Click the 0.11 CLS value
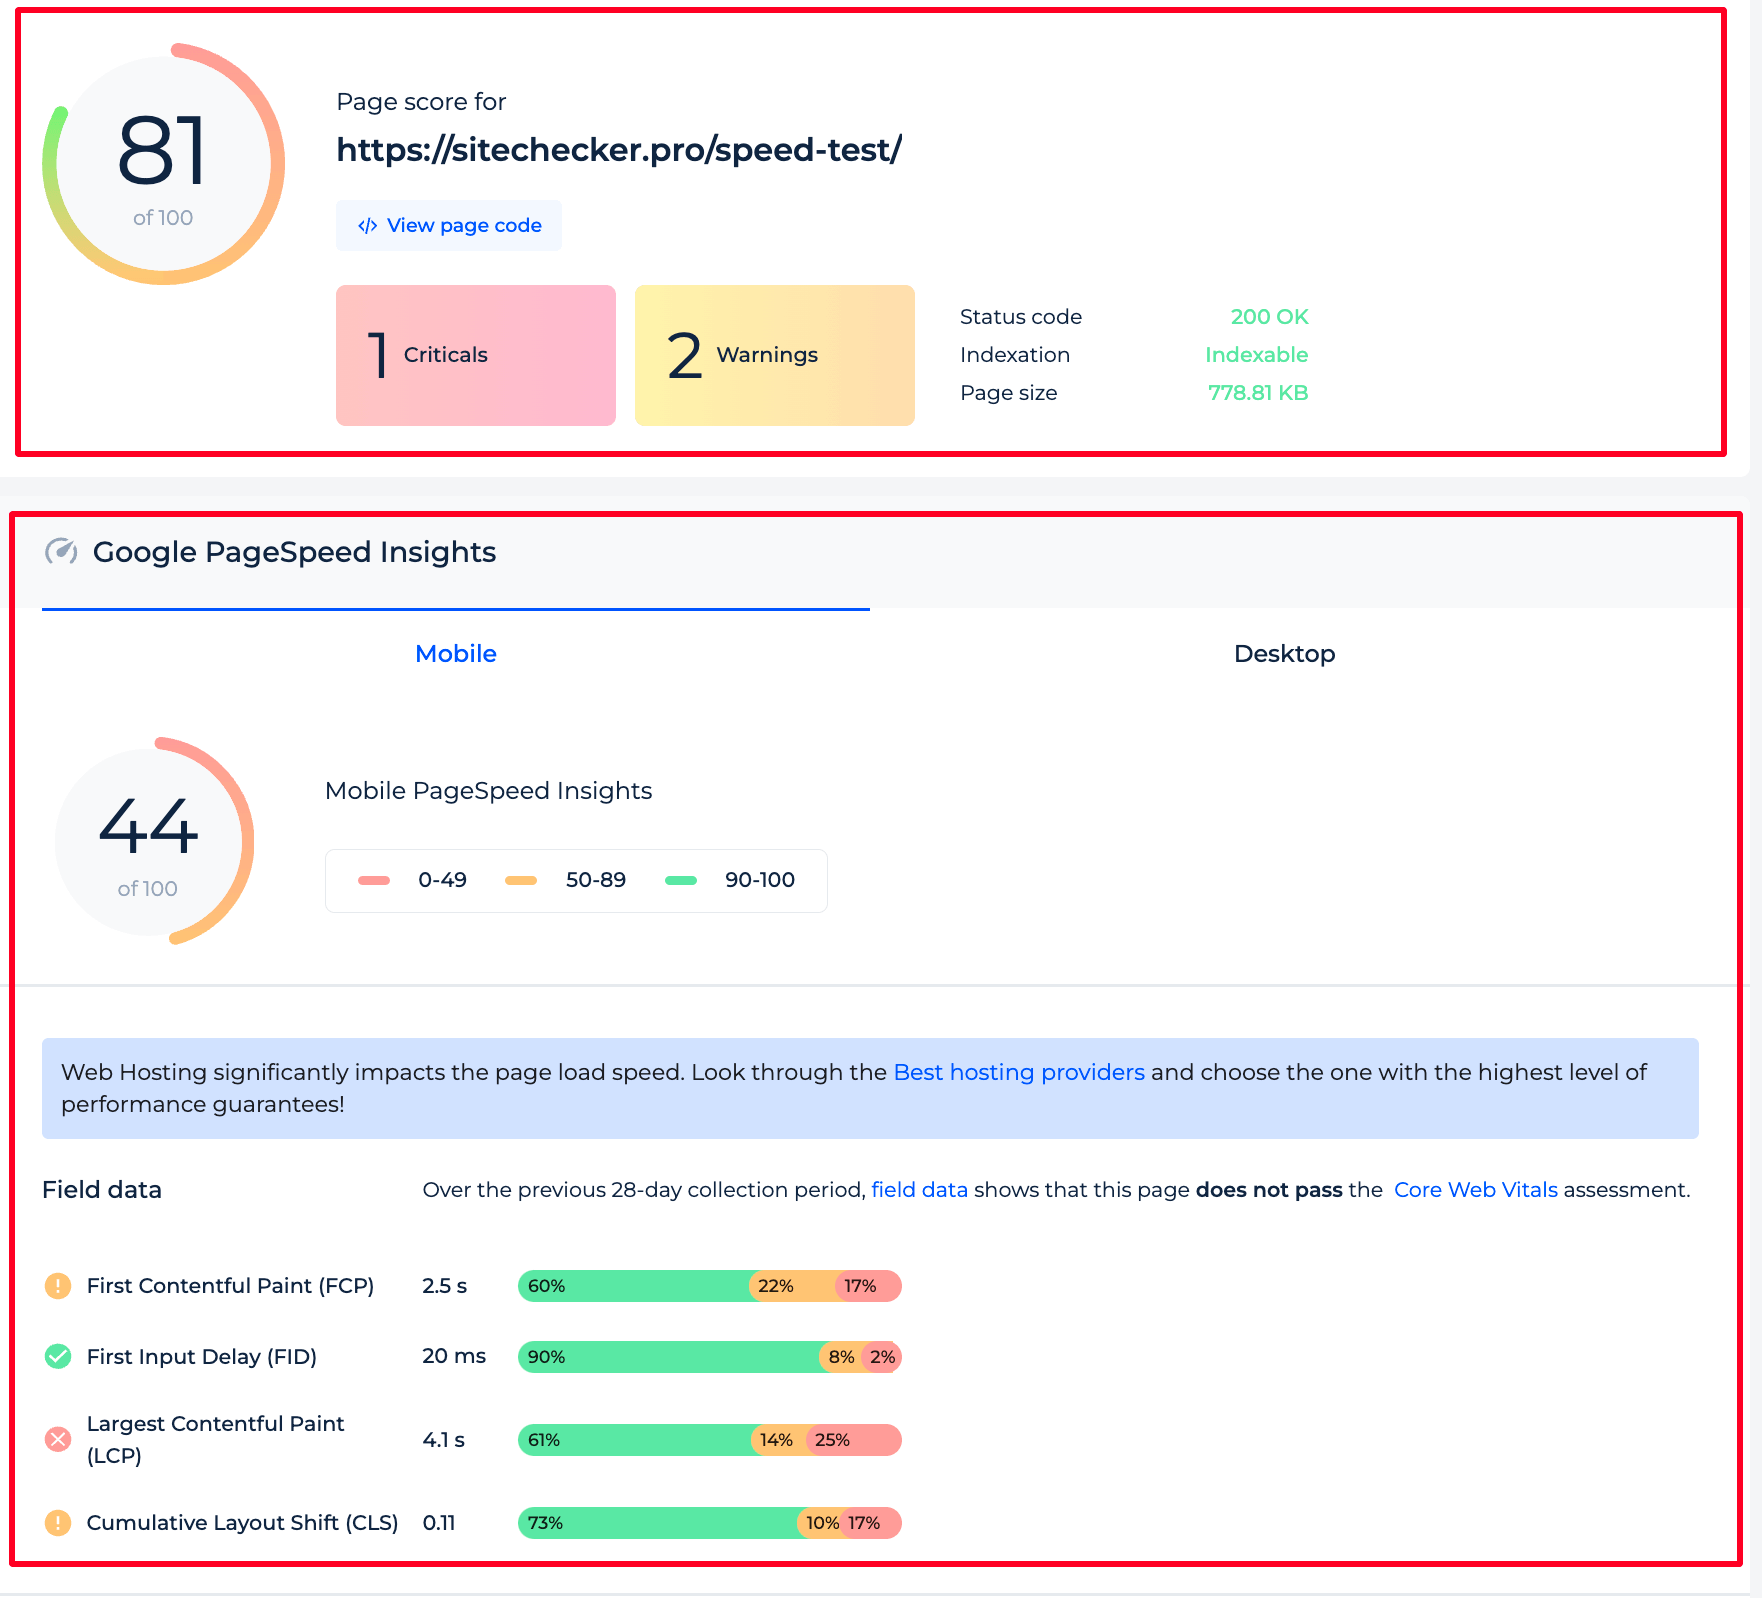This screenshot has width=1762, height=1598. [x=439, y=1523]
